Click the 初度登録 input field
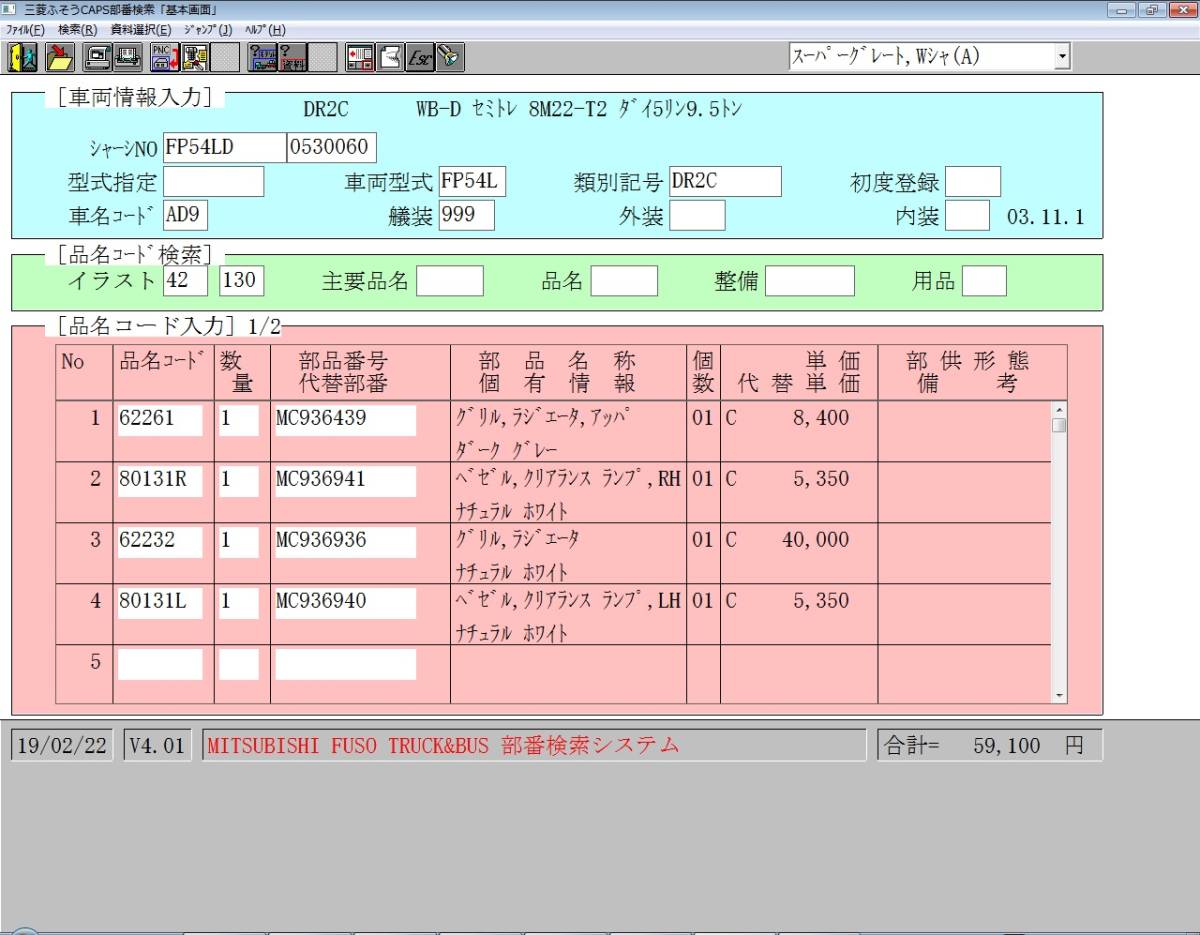 (972, 182)
